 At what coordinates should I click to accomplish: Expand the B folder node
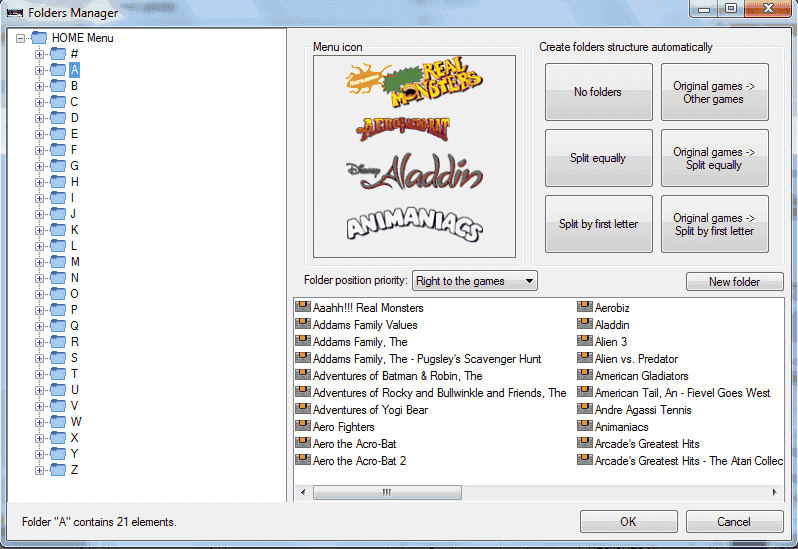click(39, 86)
